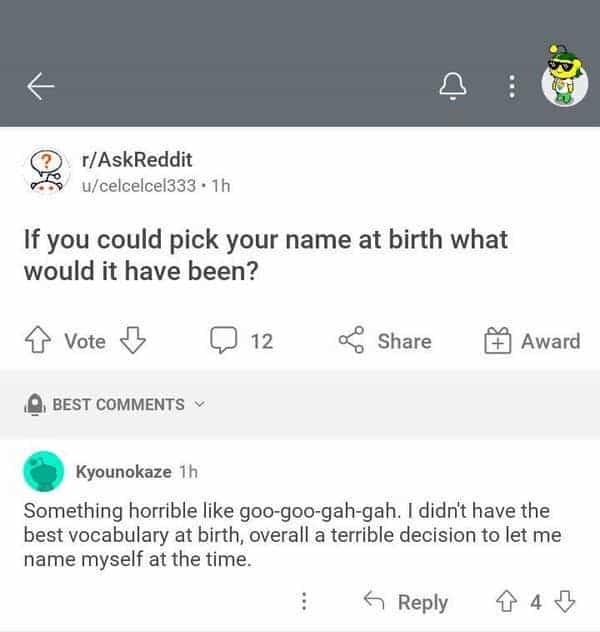Downvote Kyounokaze's comment

tap(564, 601)
